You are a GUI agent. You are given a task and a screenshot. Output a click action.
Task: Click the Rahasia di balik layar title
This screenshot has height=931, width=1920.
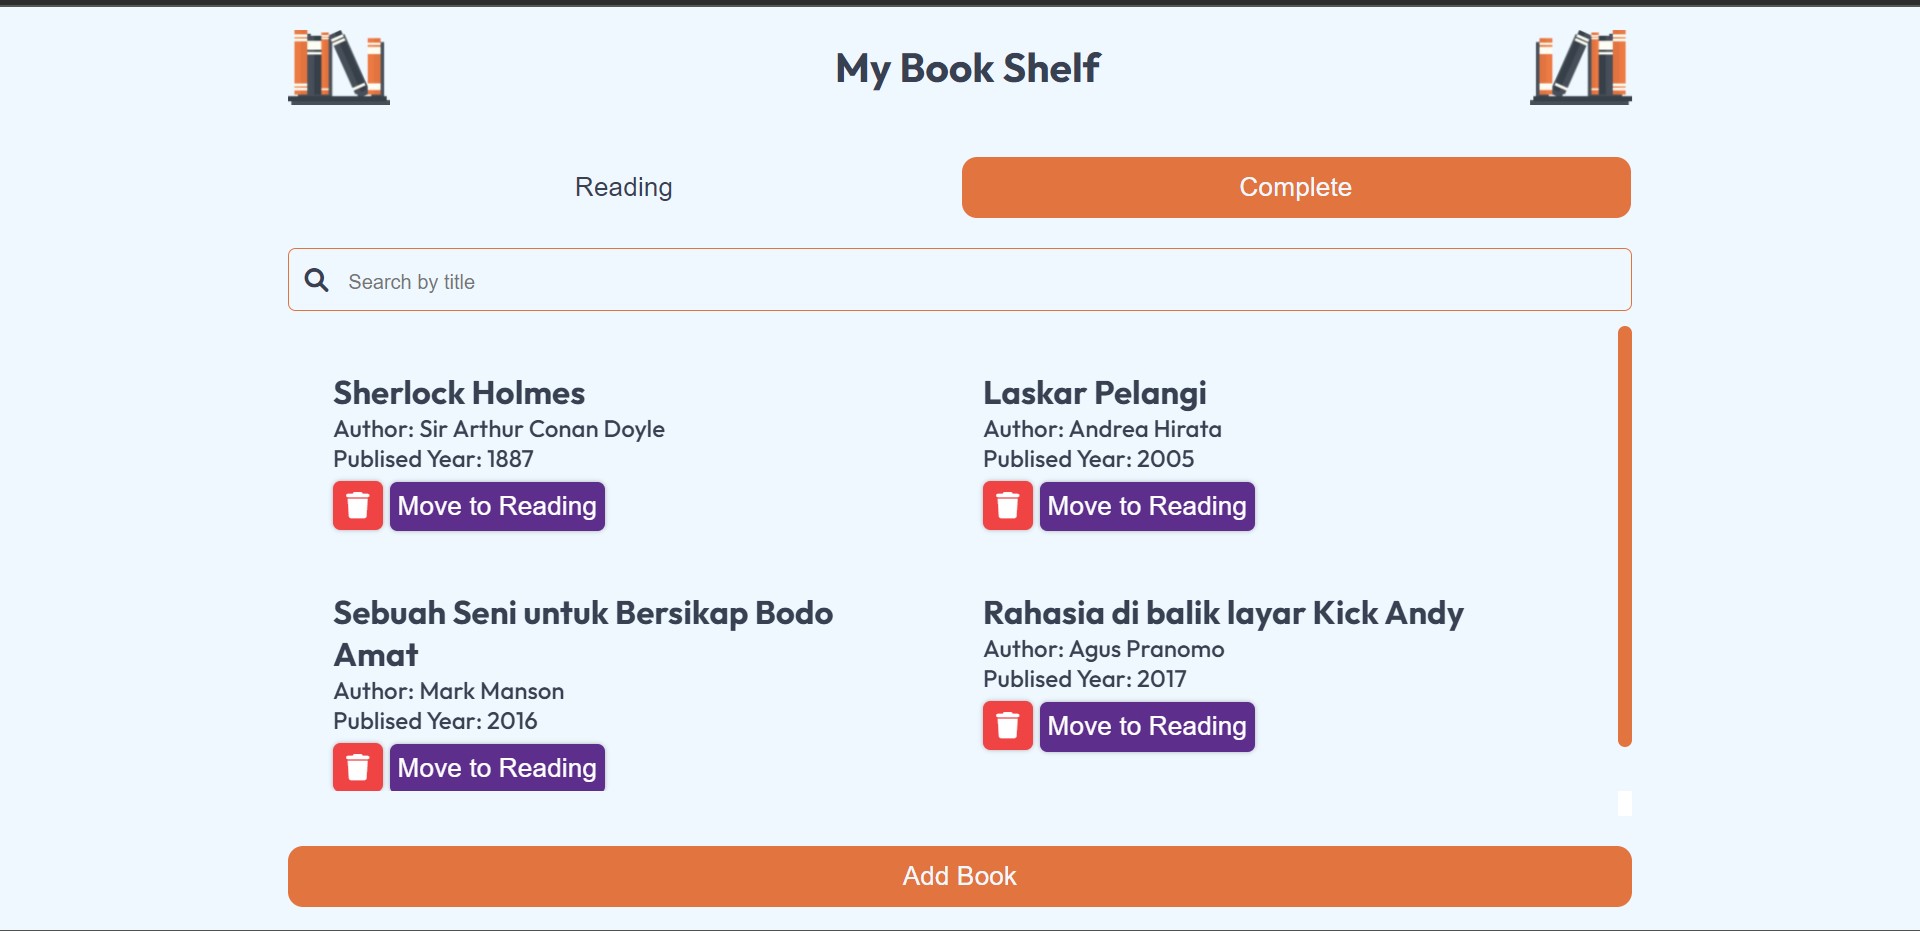click(1222, 613)
